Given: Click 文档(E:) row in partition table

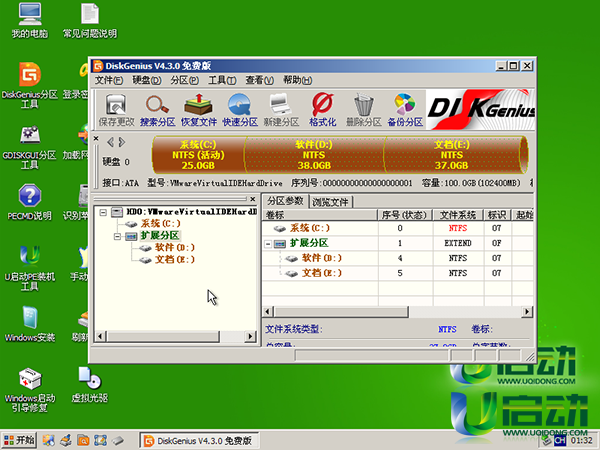Looking at the screenshot, I should (398, 273).
